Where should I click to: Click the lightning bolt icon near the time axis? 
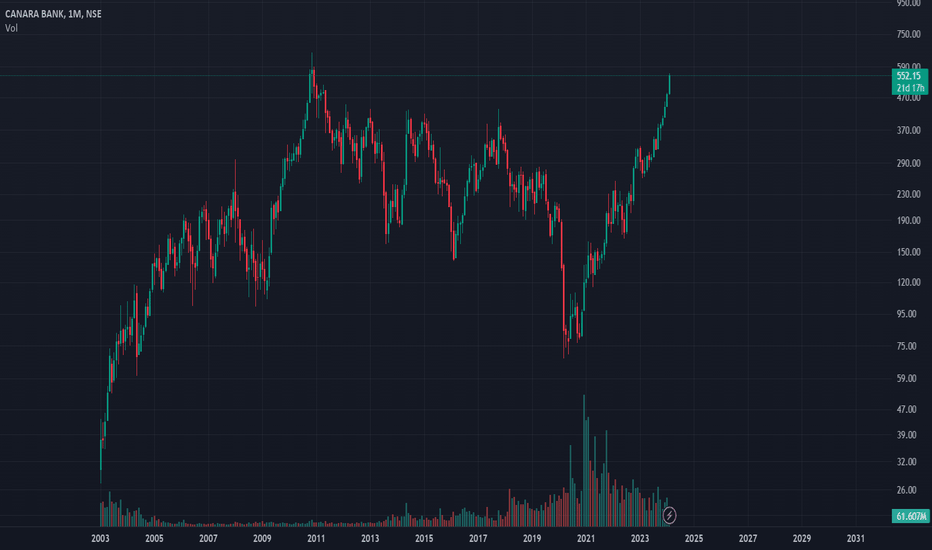point(669,515)
